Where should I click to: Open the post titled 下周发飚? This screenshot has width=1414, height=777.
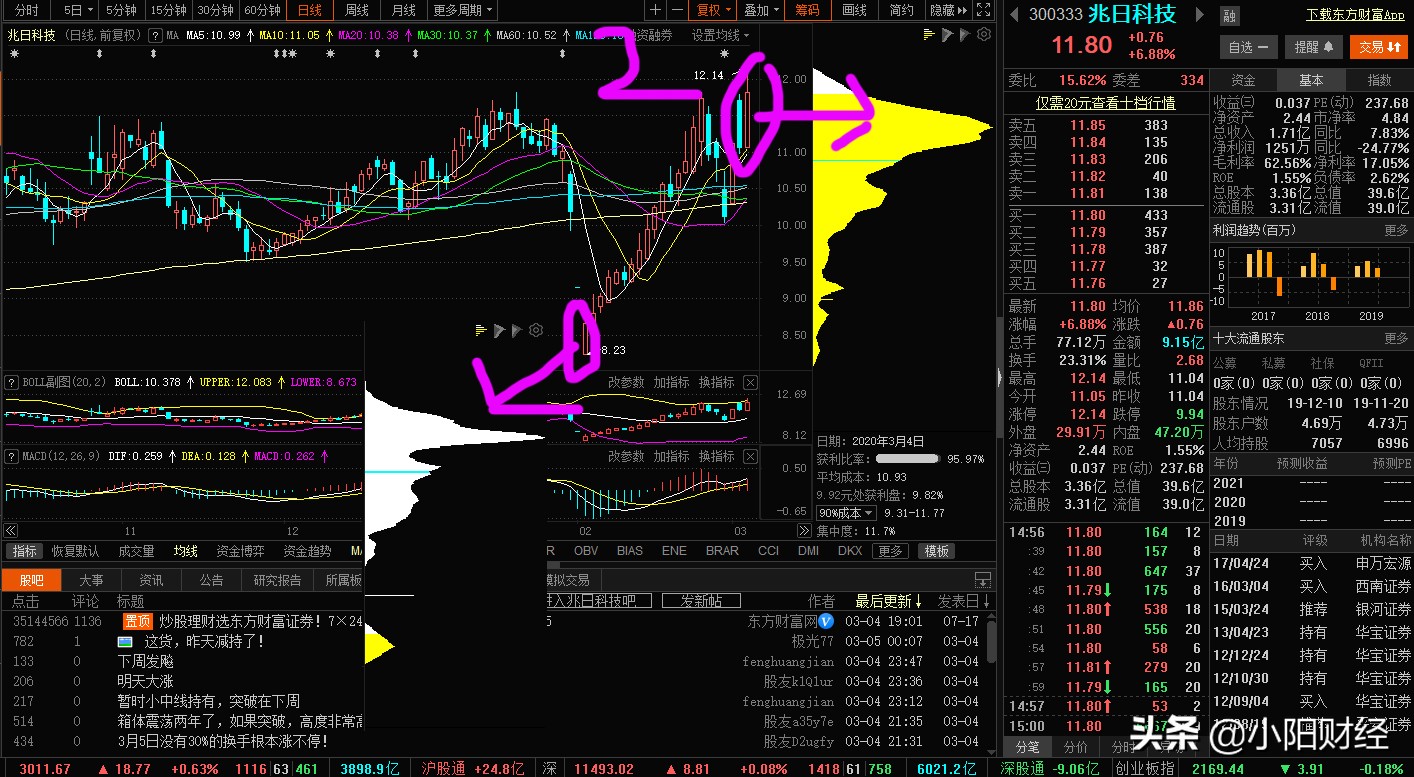[146, 661]
